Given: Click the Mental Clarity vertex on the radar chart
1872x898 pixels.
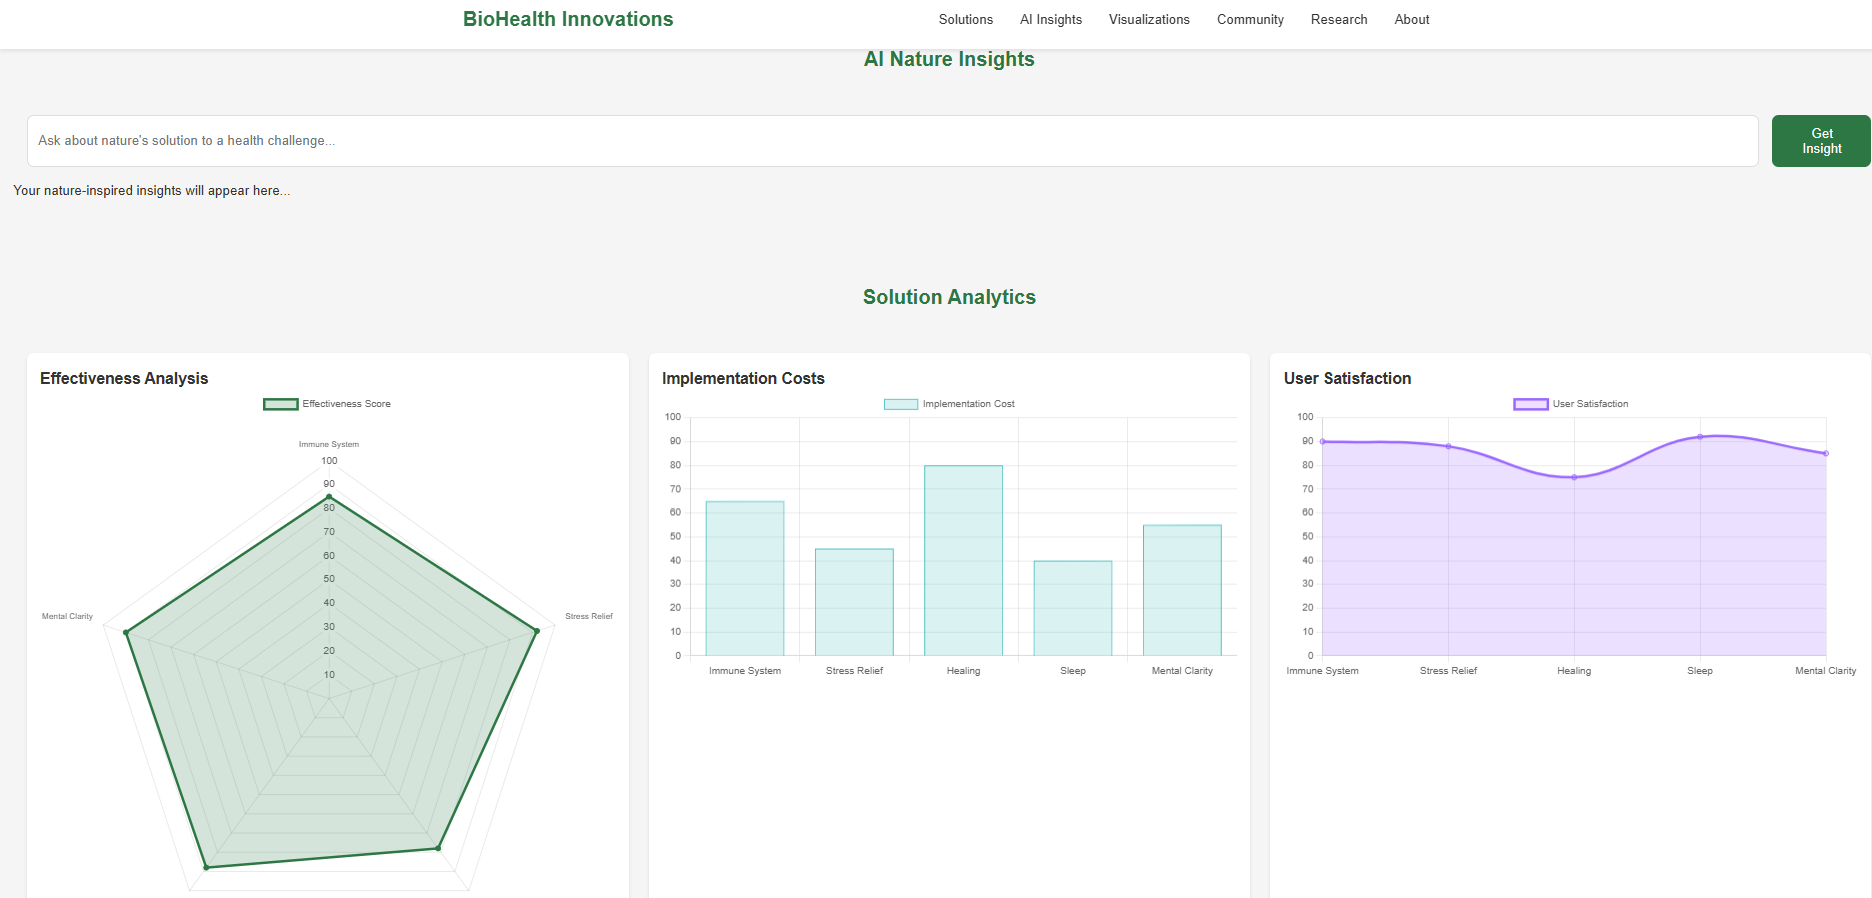Looking at the screenshot, I should pyautogui.click(x=126, y=632).
